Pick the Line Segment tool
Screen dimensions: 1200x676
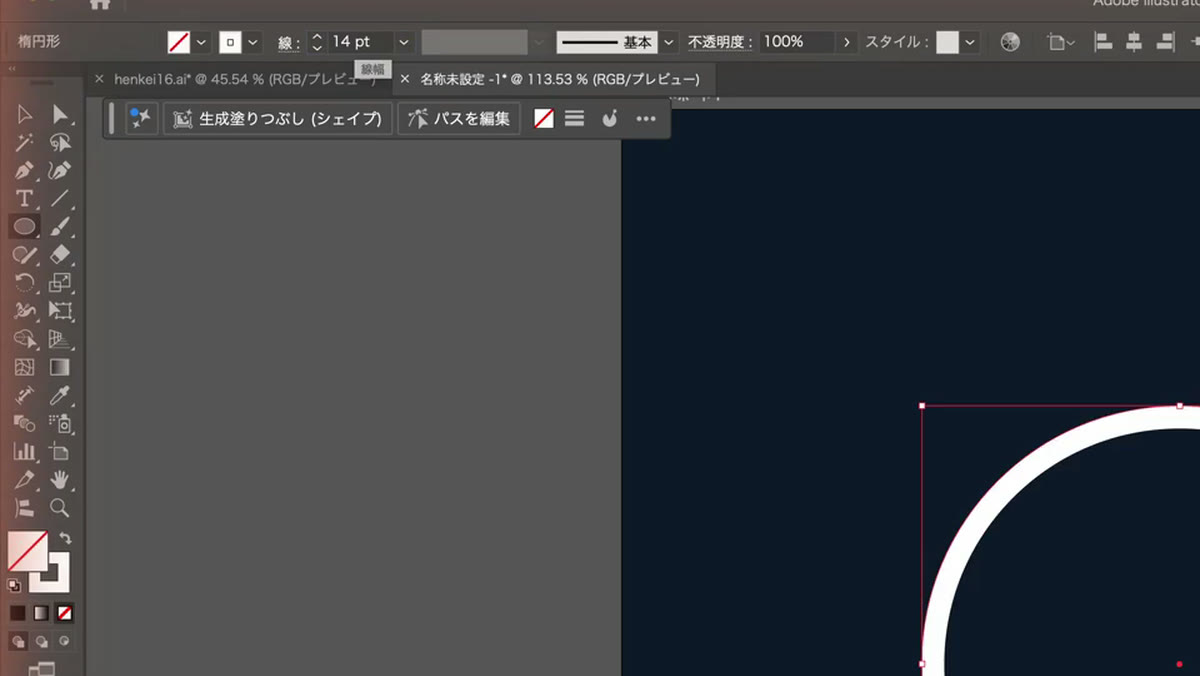point(60,199)
